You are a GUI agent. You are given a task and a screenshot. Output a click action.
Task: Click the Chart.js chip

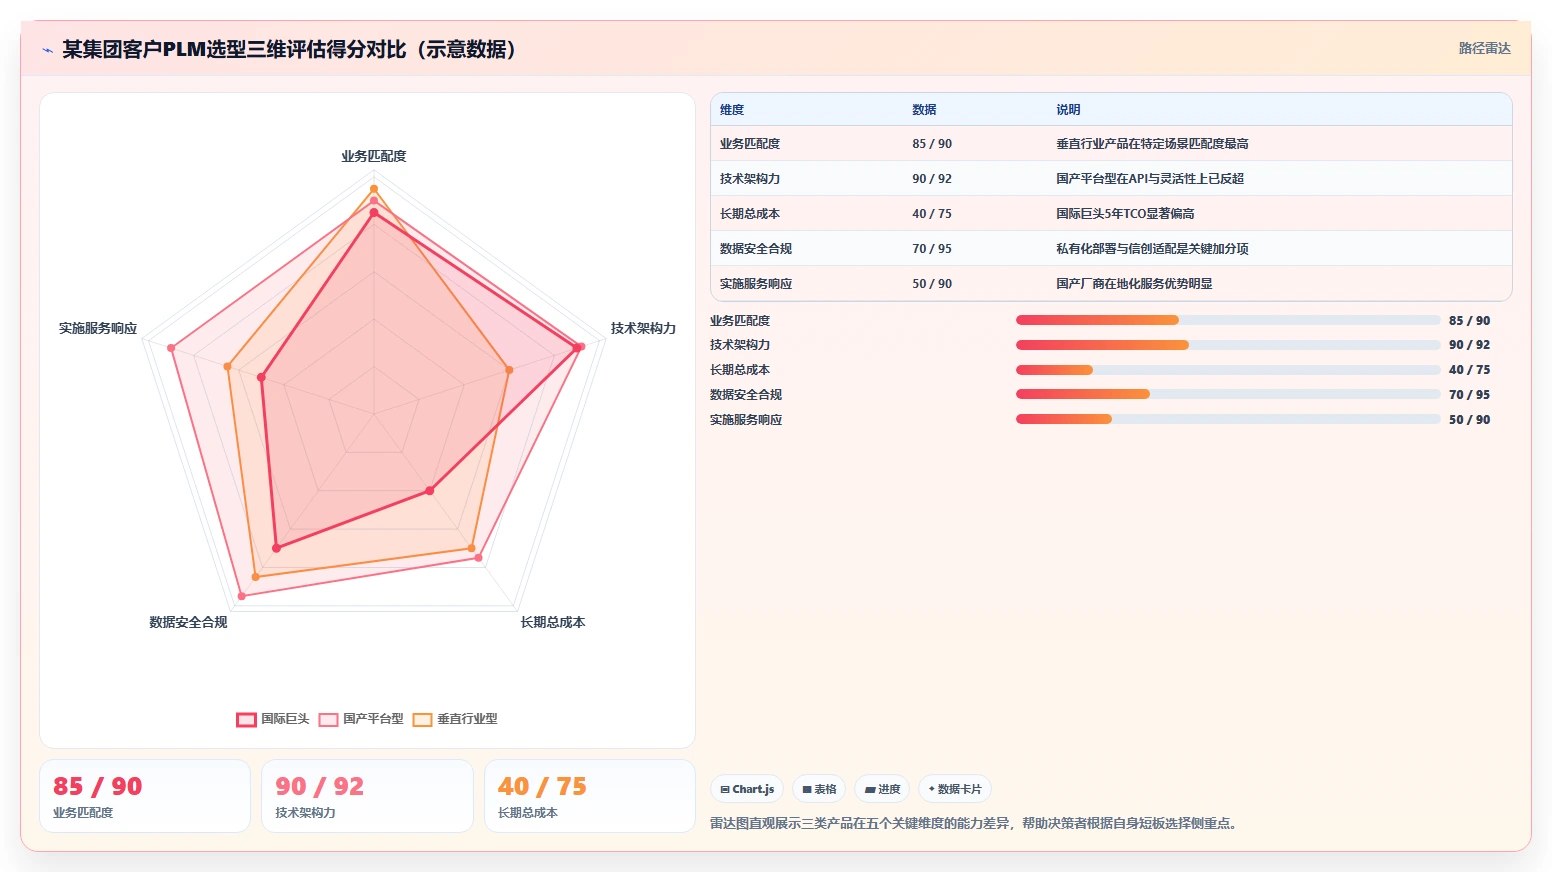[x=747, y=789]
